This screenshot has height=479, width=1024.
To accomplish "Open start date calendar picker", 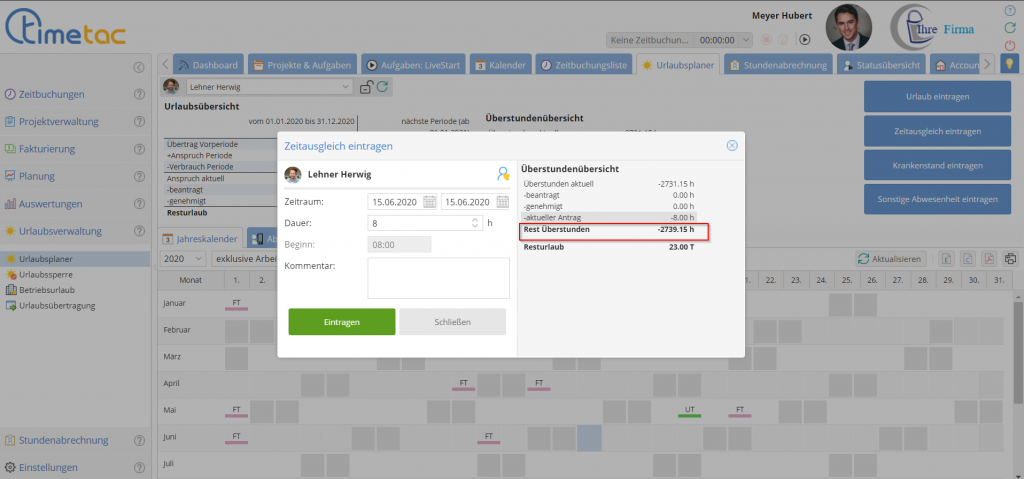I will coord(429,202).
